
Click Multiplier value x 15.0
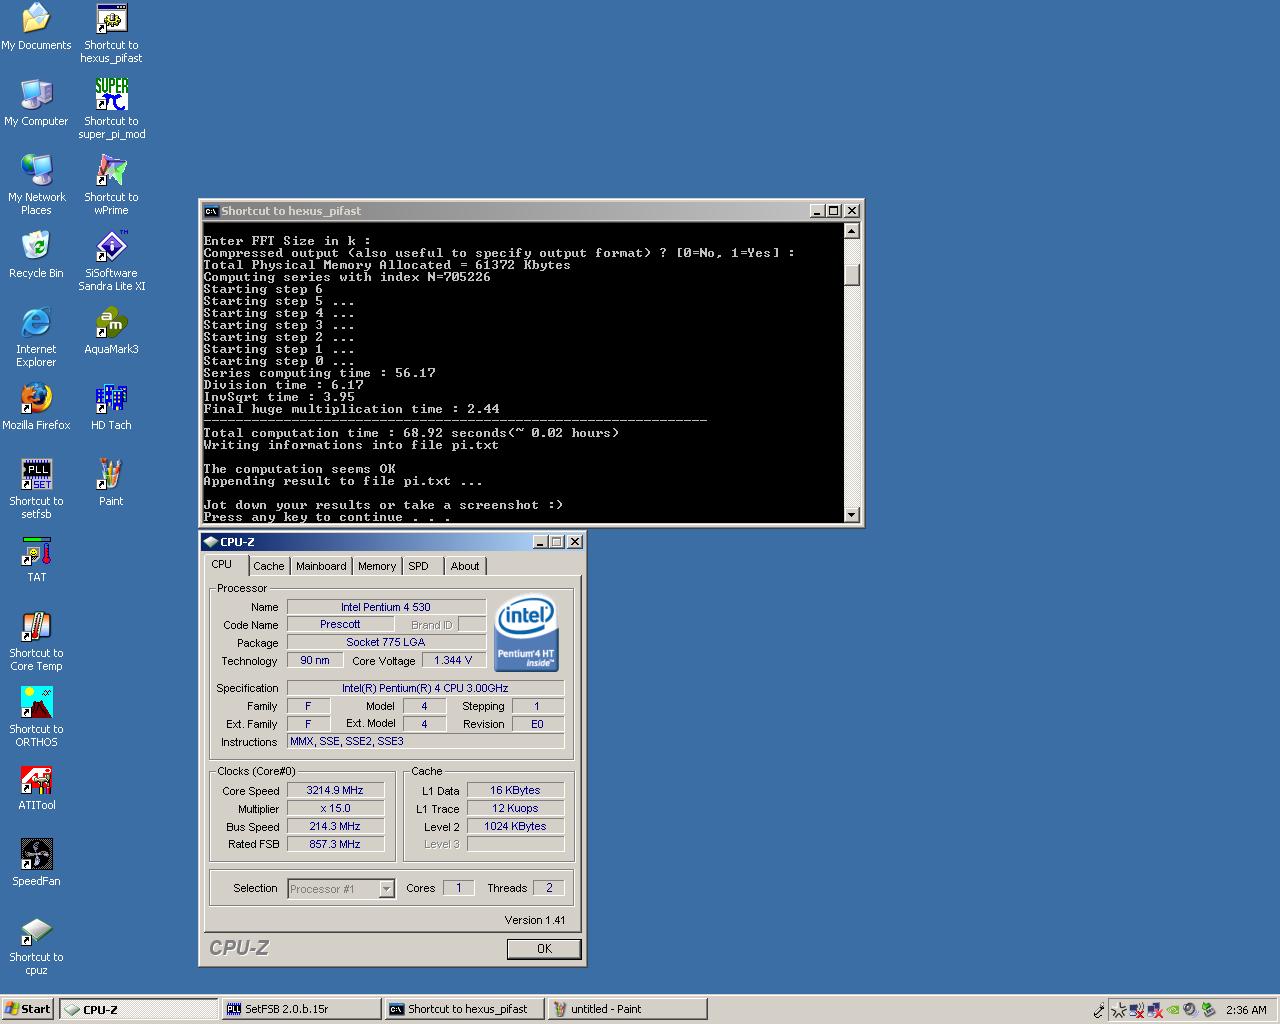point(335,808)
